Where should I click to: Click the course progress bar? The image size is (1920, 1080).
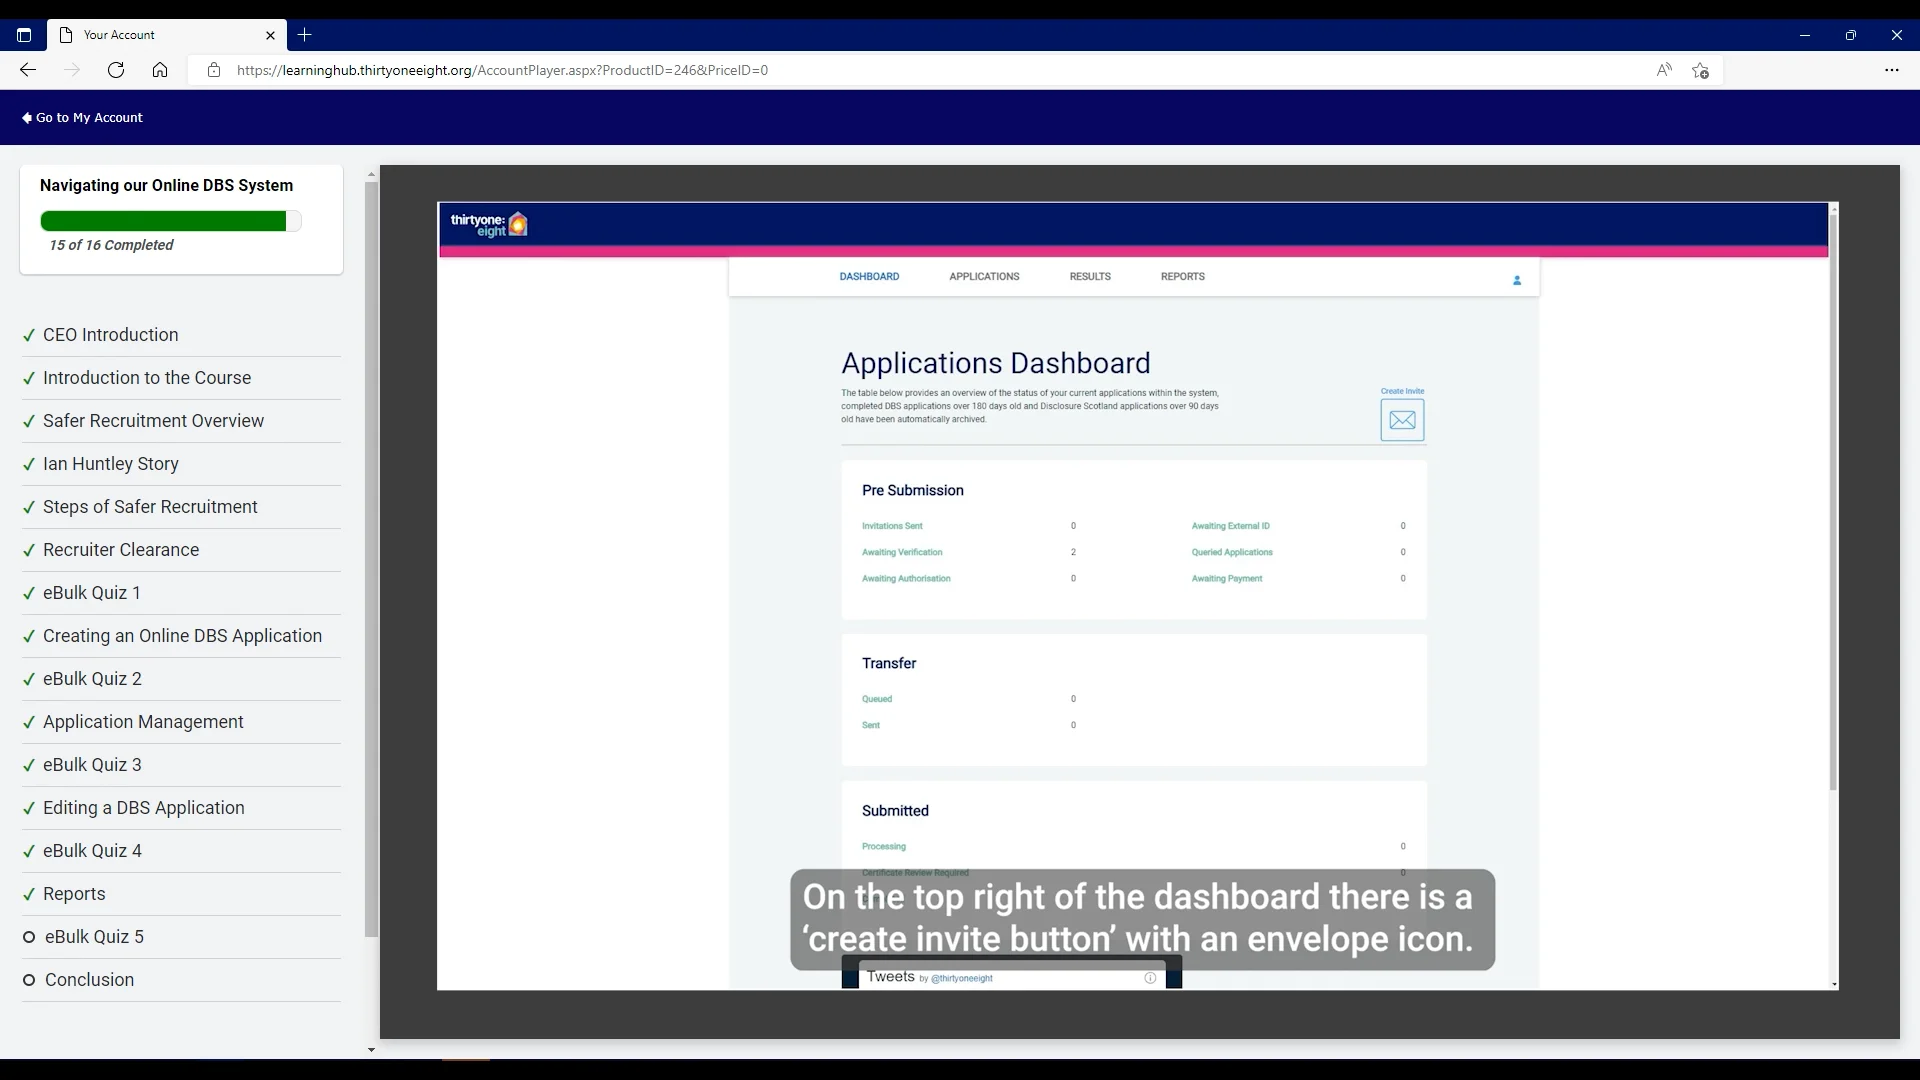pyautogui.click(x=170, y=221)
